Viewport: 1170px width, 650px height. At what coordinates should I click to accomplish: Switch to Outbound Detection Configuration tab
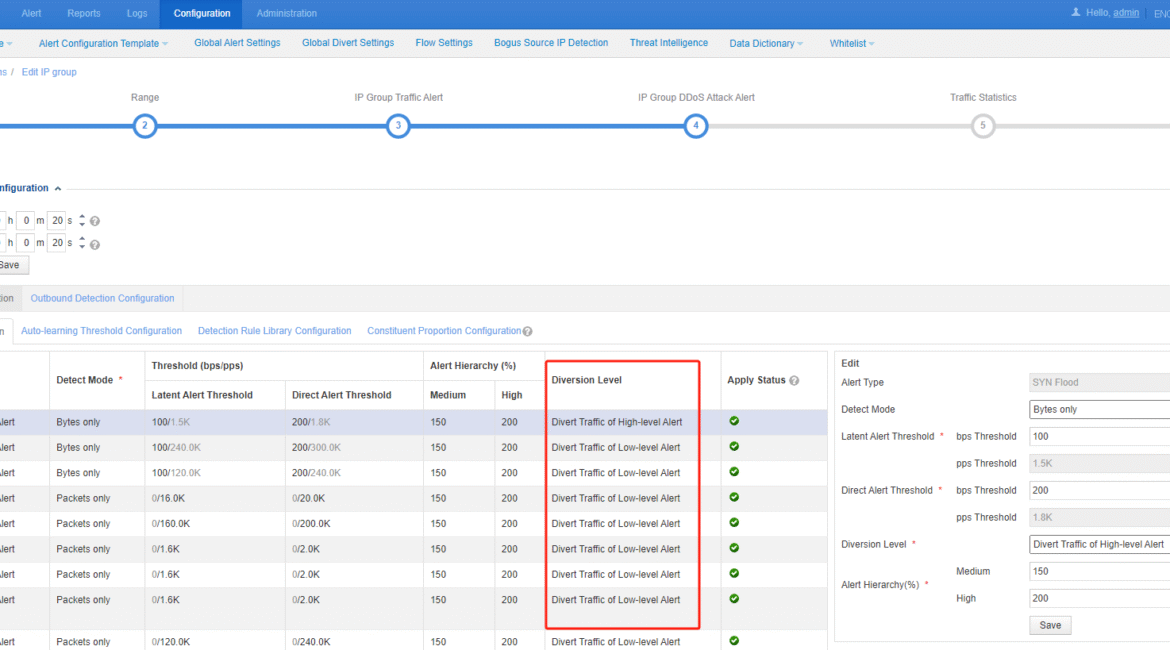pyautogui.click(x=102, y=297)
